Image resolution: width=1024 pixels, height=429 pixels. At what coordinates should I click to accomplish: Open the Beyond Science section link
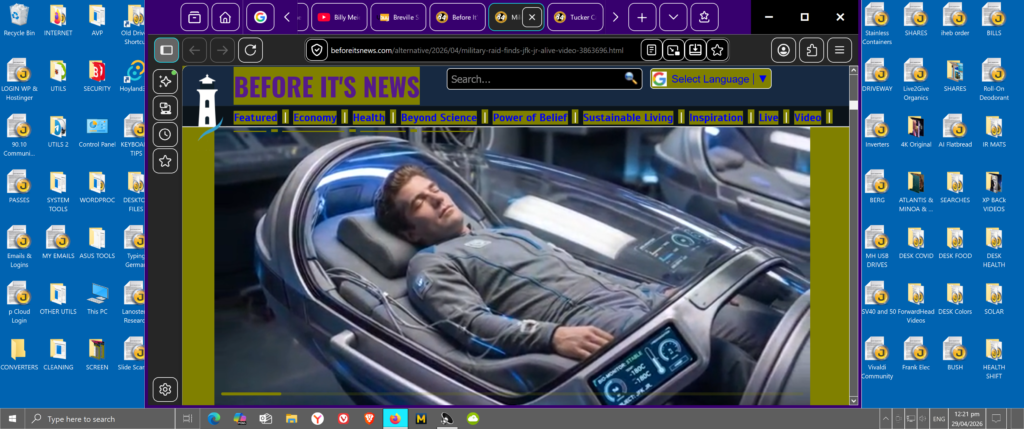[438, 118]
